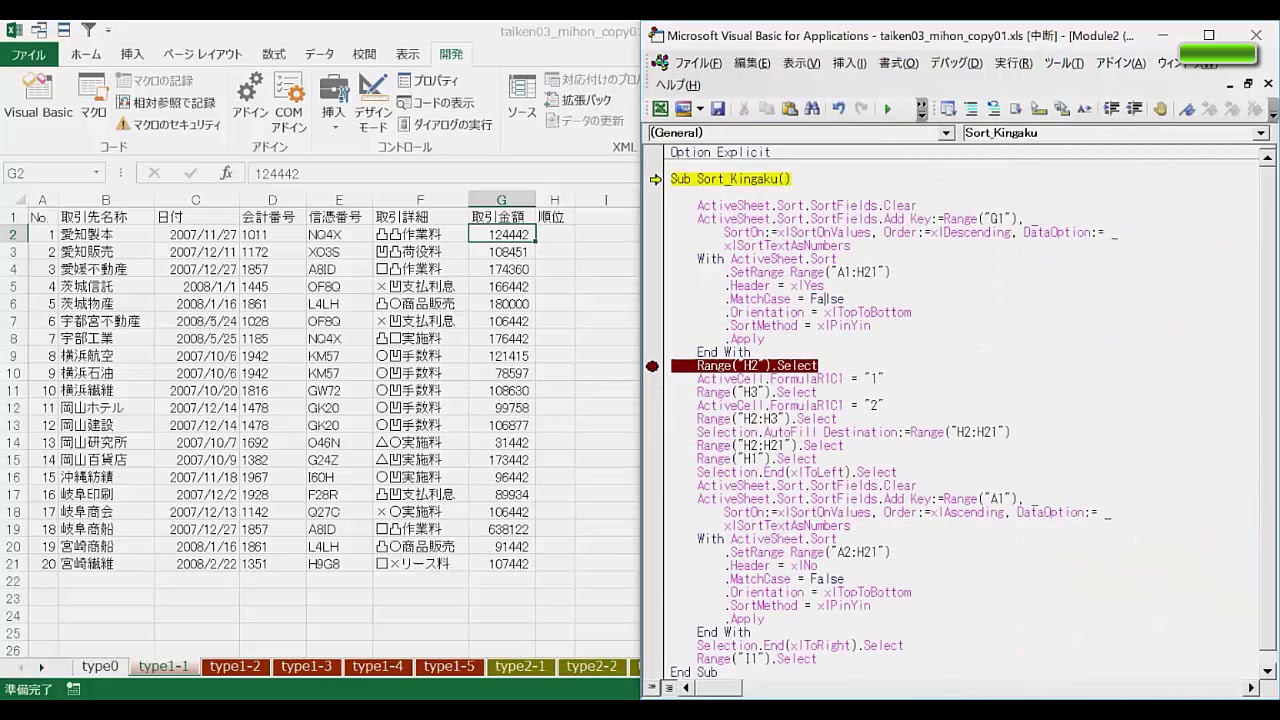Run the macro with the green play button
The width and height of the screenshot is (1280, 720).
pyautogui.click(x=887, y=109)
